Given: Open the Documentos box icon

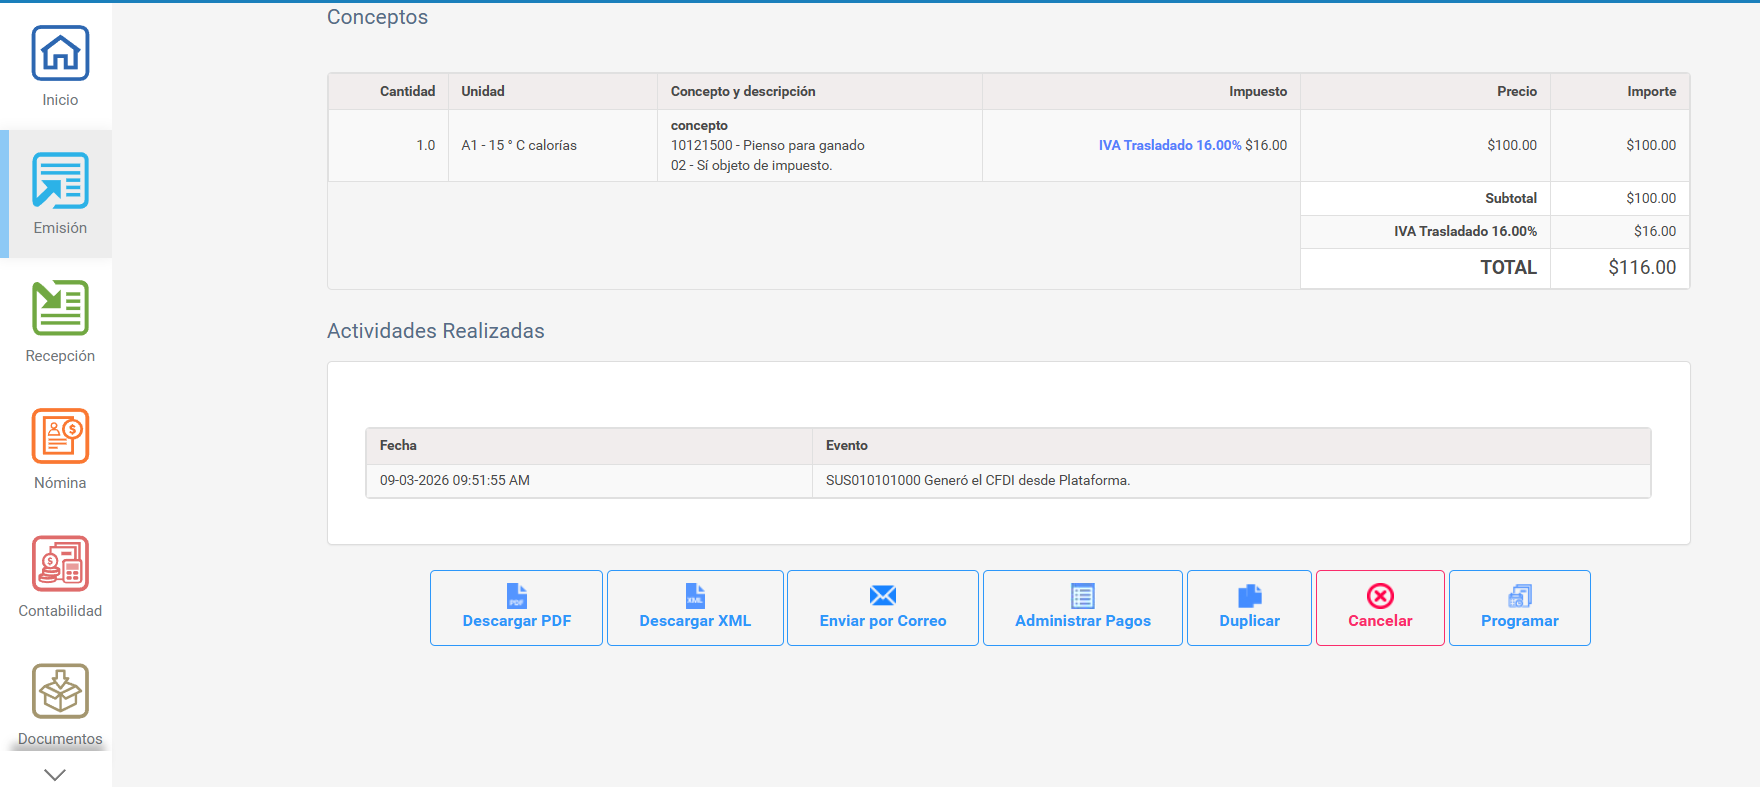Looking at the screenshot, I should tap(60, 692).
